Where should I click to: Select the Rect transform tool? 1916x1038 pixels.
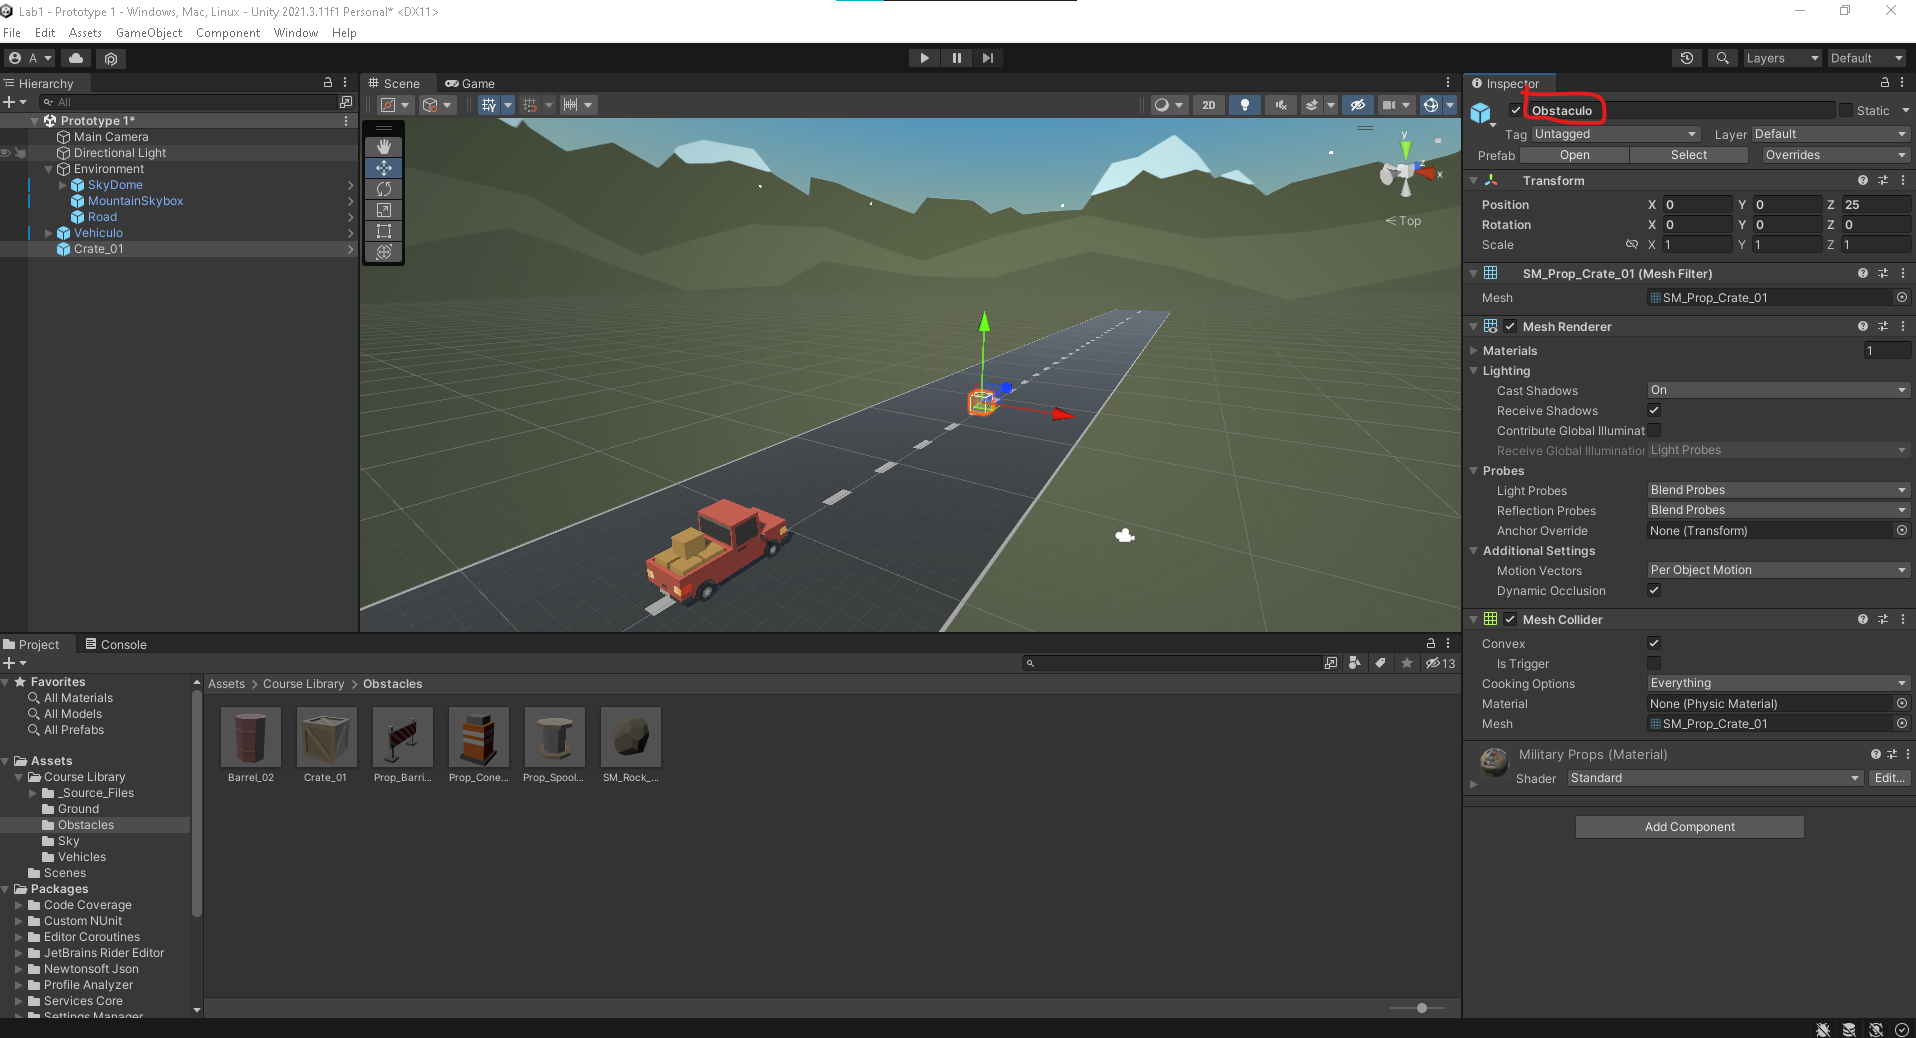click(384, 231)
